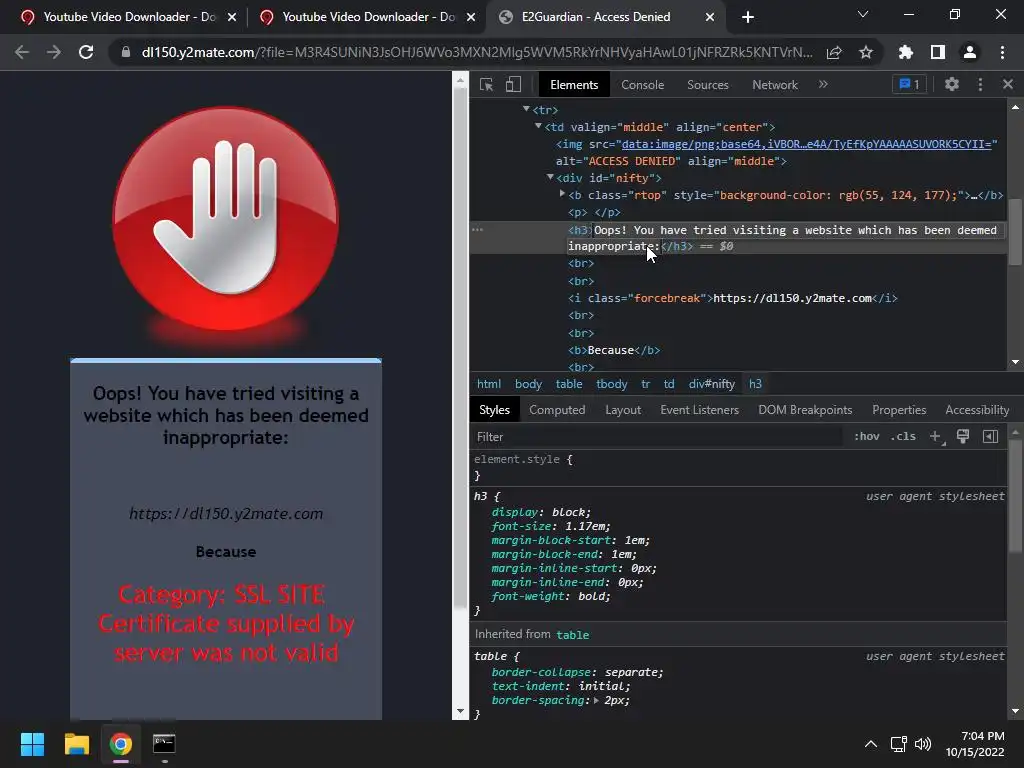
Task: Select the forcebreak i element line
Action: (732, 298)
